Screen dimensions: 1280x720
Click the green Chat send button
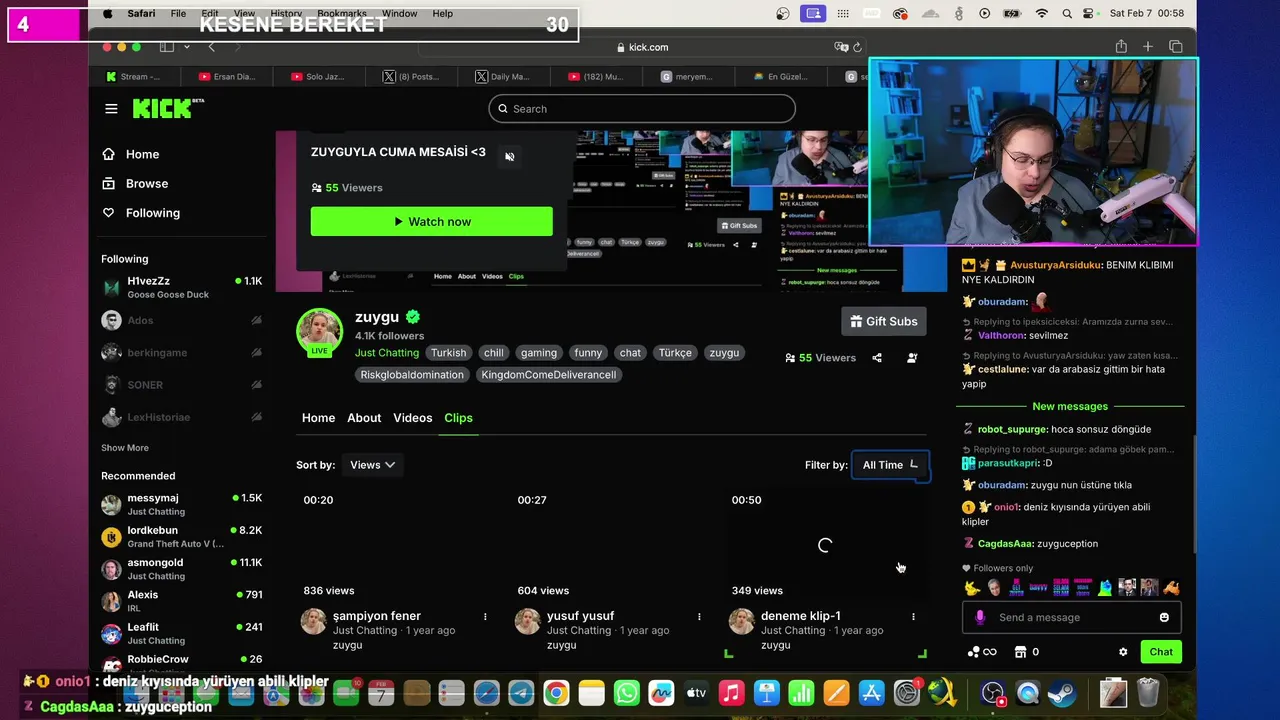[x=1161, y=652]
